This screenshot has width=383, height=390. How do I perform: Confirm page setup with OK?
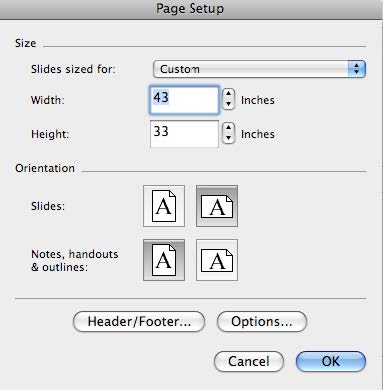[x=331, y=361]
